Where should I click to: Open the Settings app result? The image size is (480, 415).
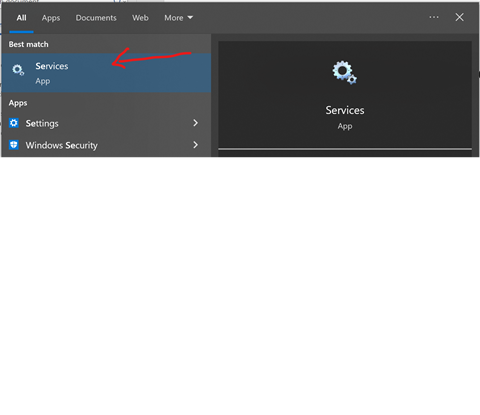tap(106, 123)
